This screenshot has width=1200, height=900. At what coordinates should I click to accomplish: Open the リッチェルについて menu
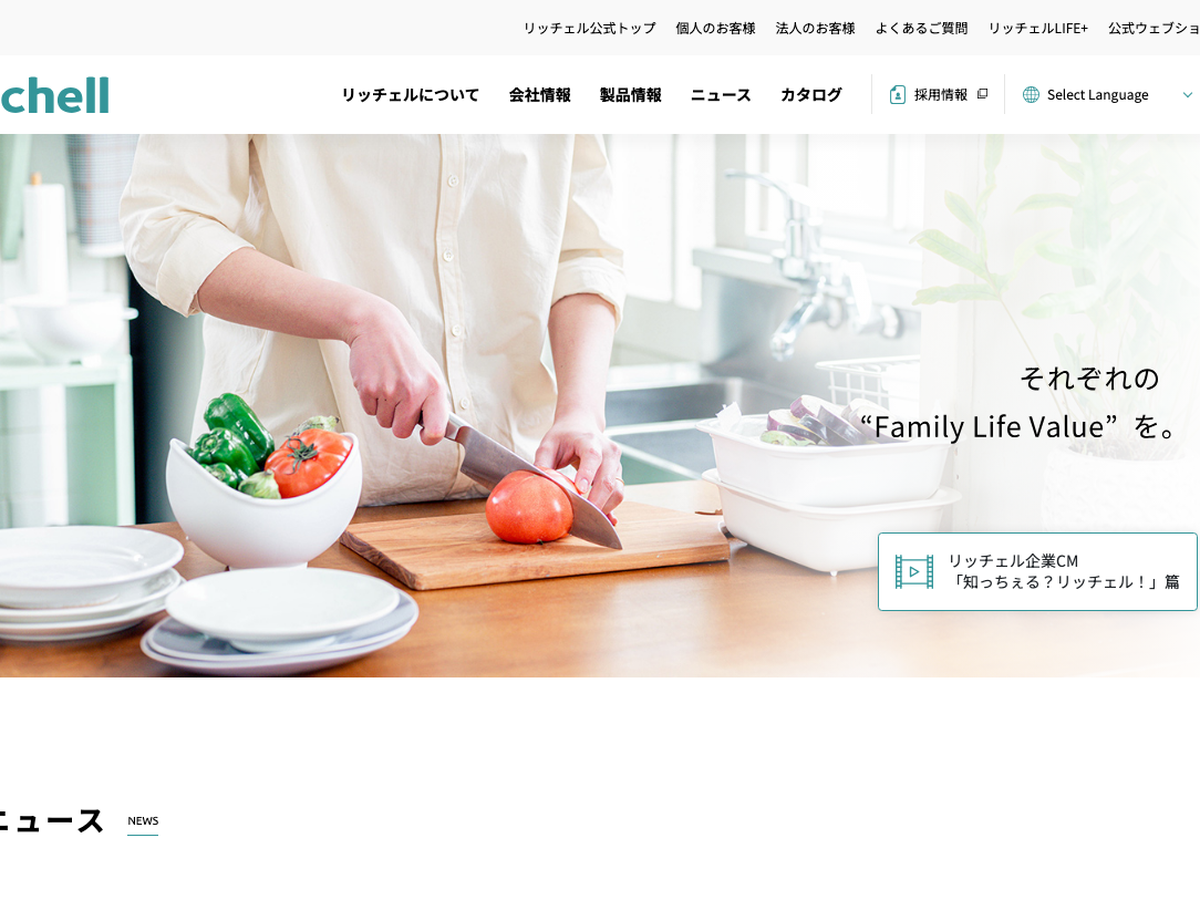tap(410, 95)
